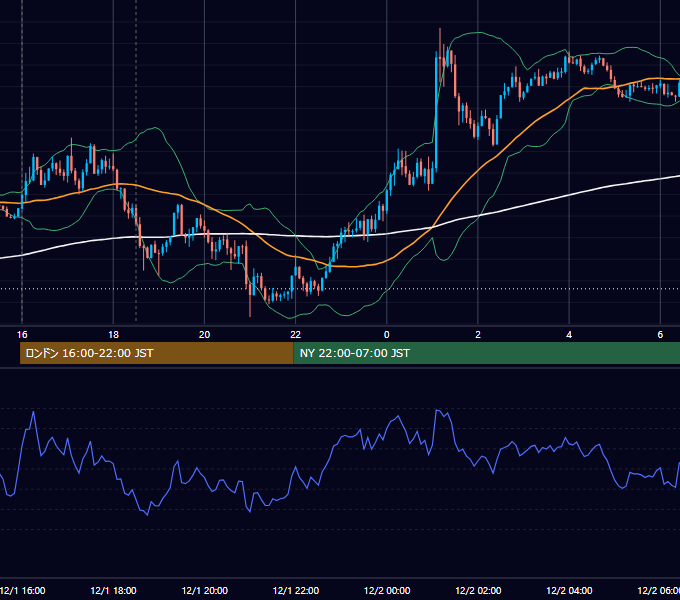
Task: Click the 4 hour axis label
Action: [569, 335]
